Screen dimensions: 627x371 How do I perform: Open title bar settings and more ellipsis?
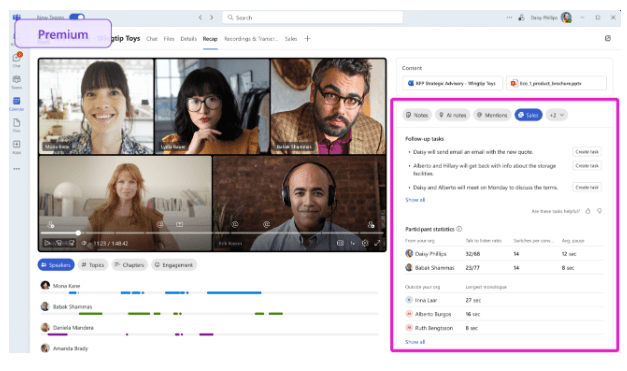509,18
